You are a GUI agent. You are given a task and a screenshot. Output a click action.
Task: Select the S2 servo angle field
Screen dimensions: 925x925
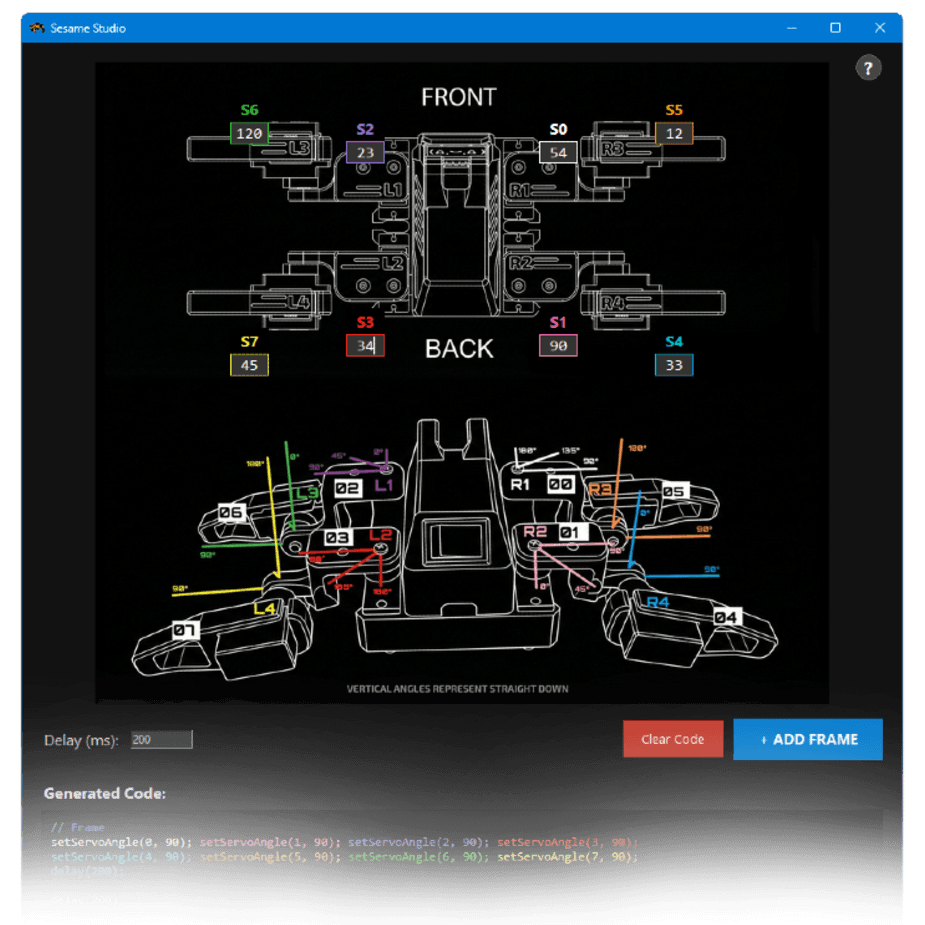pos(365,152)
